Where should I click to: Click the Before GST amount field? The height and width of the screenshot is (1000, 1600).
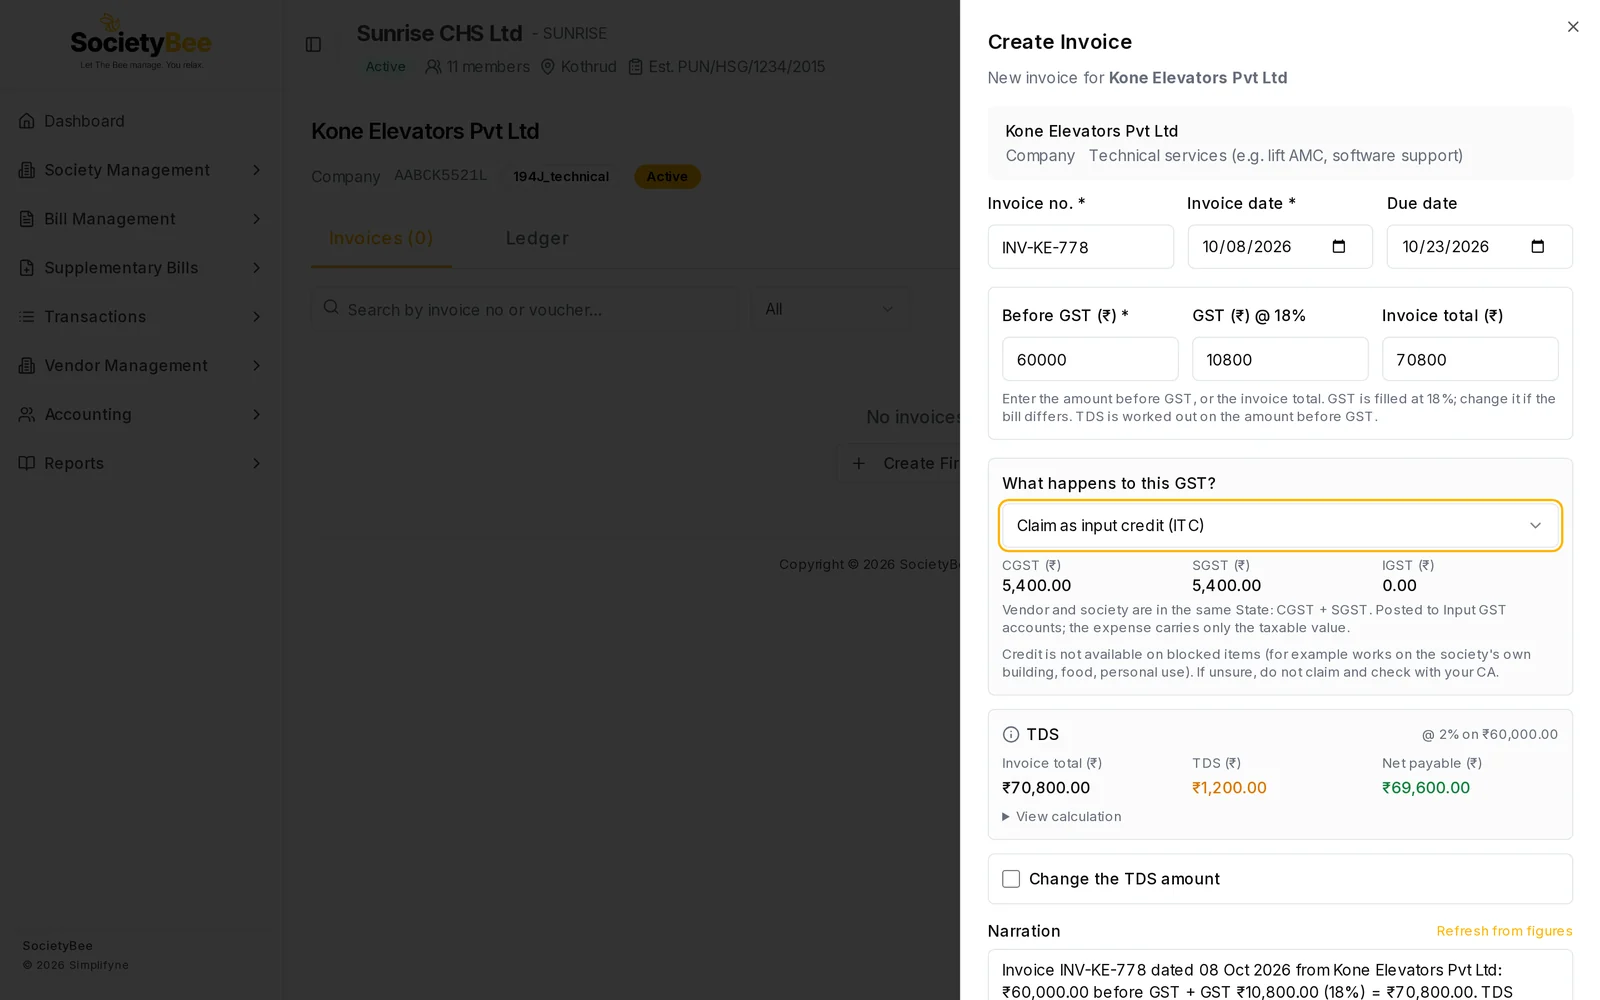tap(1090, 359)
